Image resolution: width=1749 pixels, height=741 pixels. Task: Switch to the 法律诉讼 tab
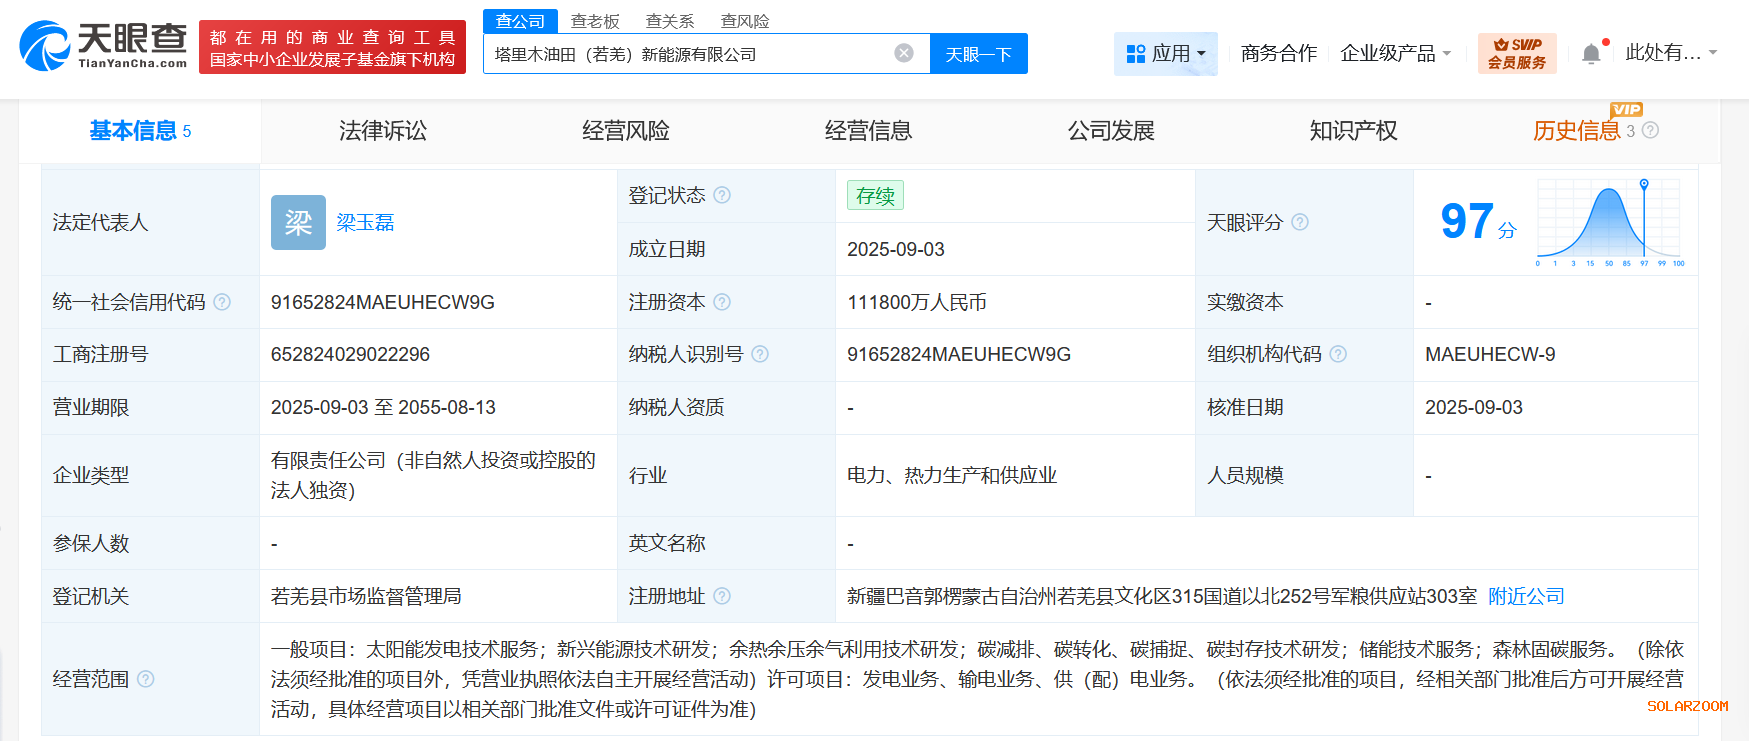tap(382, 131)
